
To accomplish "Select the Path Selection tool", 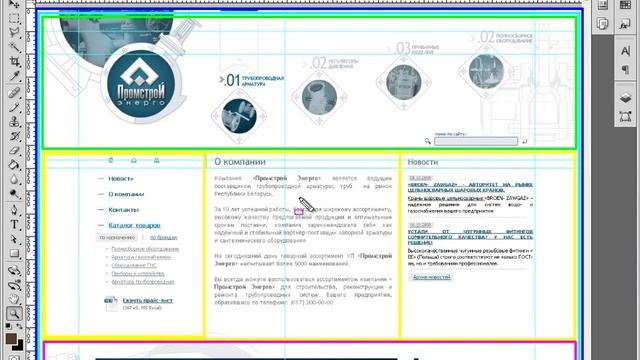I will pyautogui.click(x=14, y=239).
